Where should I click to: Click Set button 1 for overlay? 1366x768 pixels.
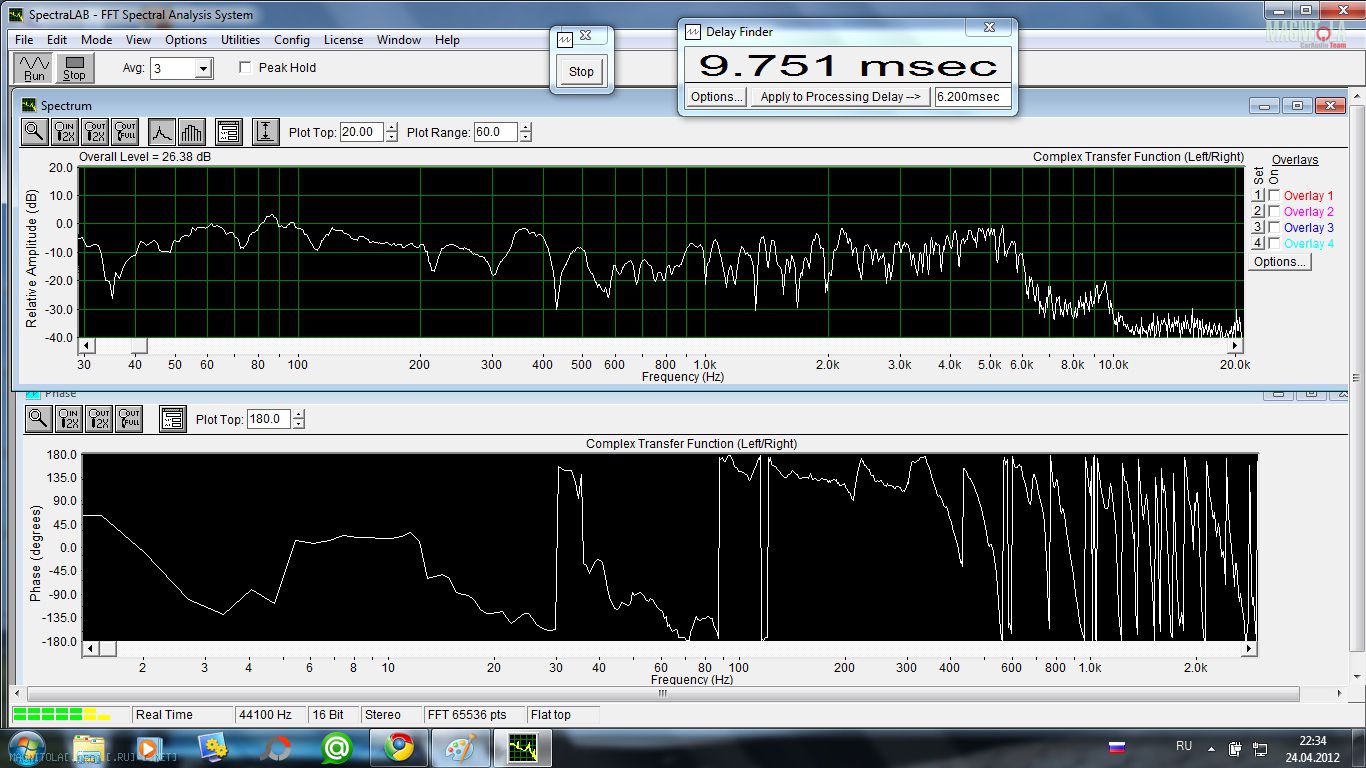tap(1258, 196)
